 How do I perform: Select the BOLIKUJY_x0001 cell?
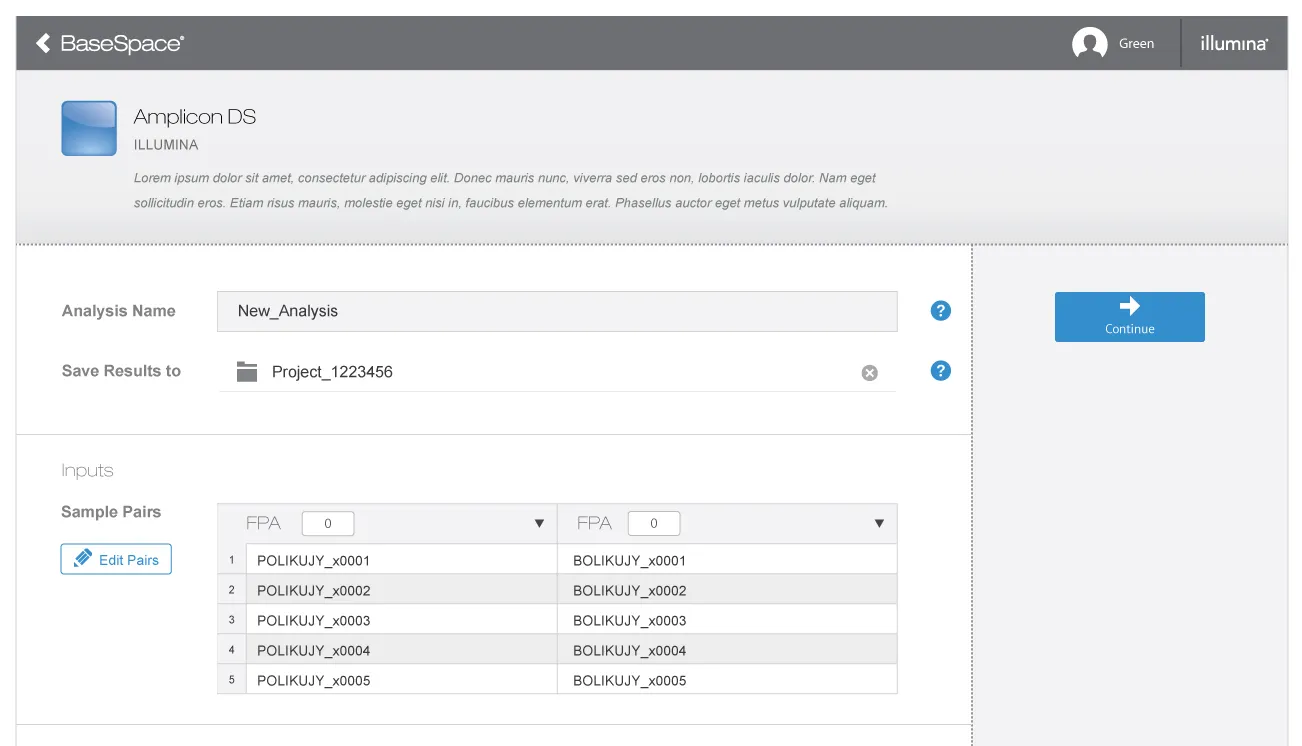coord(727,560)
